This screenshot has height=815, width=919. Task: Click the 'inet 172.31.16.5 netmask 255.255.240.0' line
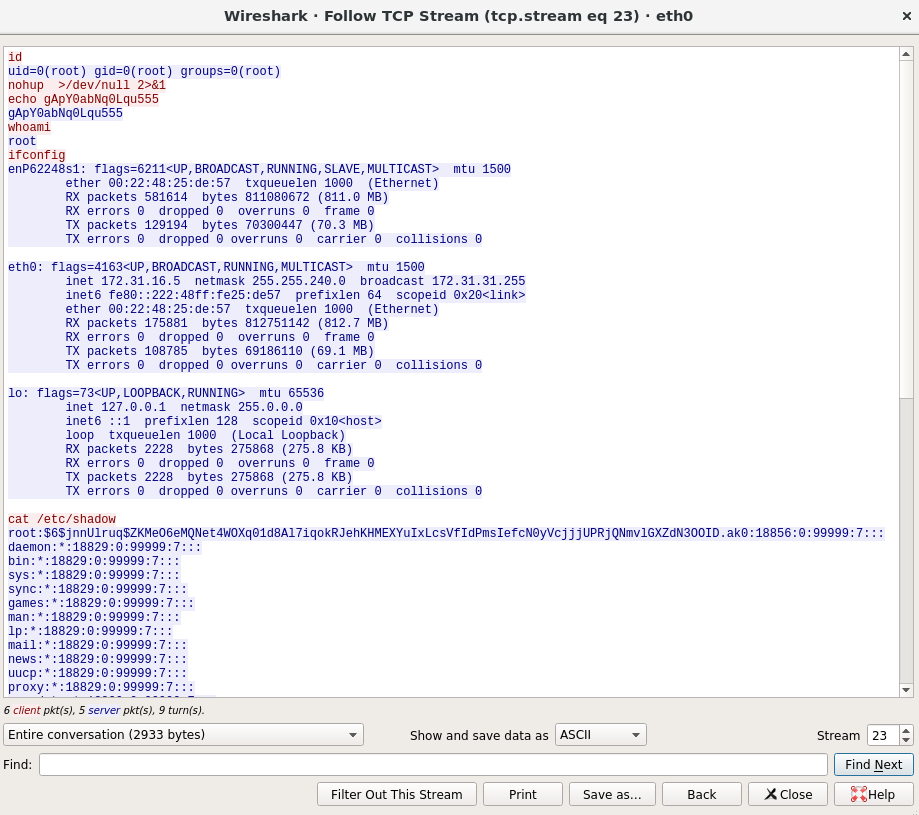(x=295, y=281)
